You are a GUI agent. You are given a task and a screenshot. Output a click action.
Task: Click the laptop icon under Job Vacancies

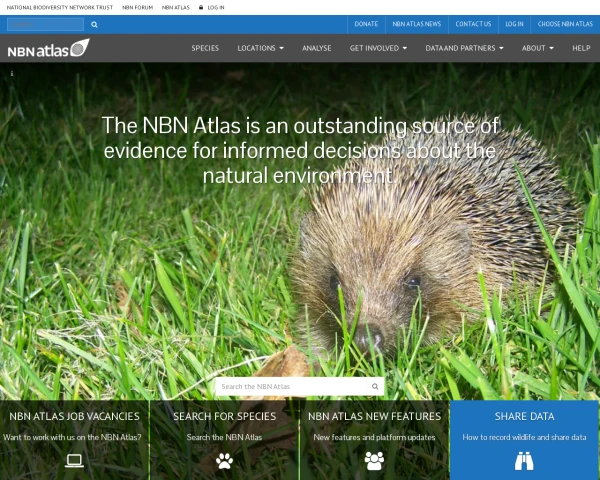[74, 460]
